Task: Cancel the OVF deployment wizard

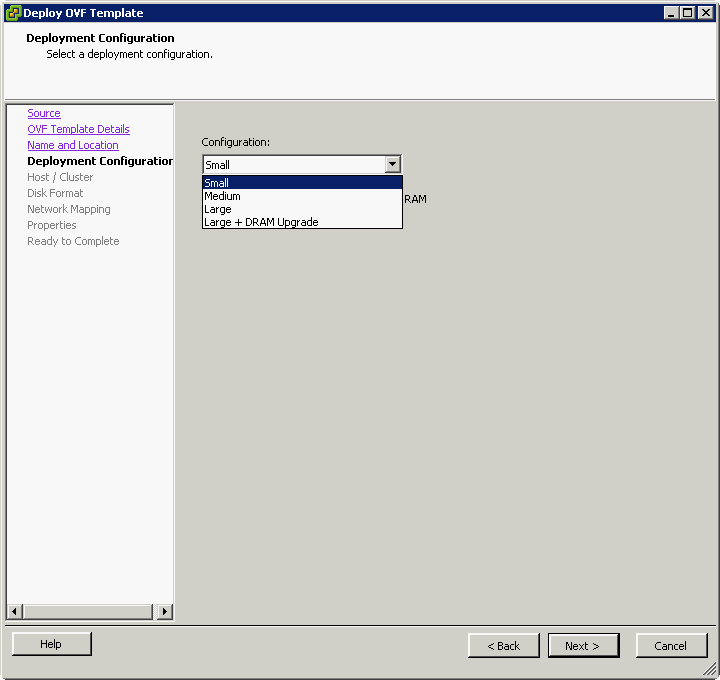Action: (671, 646)
